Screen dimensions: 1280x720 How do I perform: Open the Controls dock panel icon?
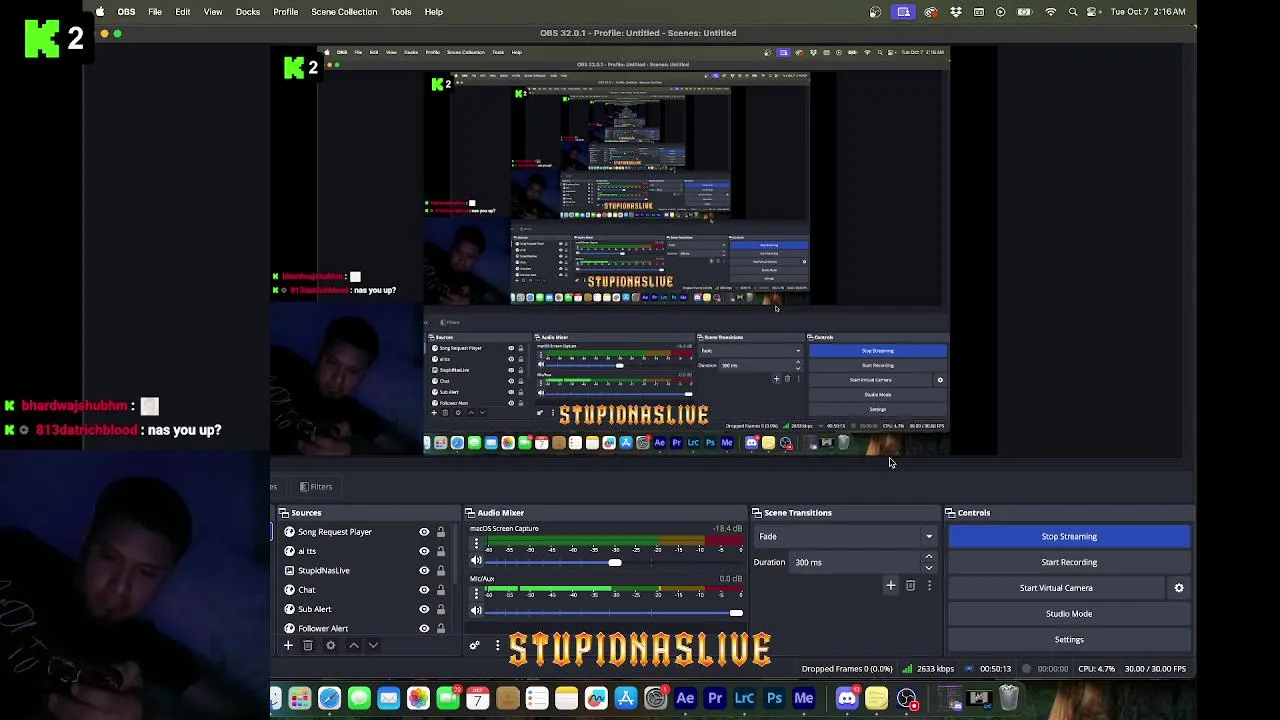[x=950, y=513]
